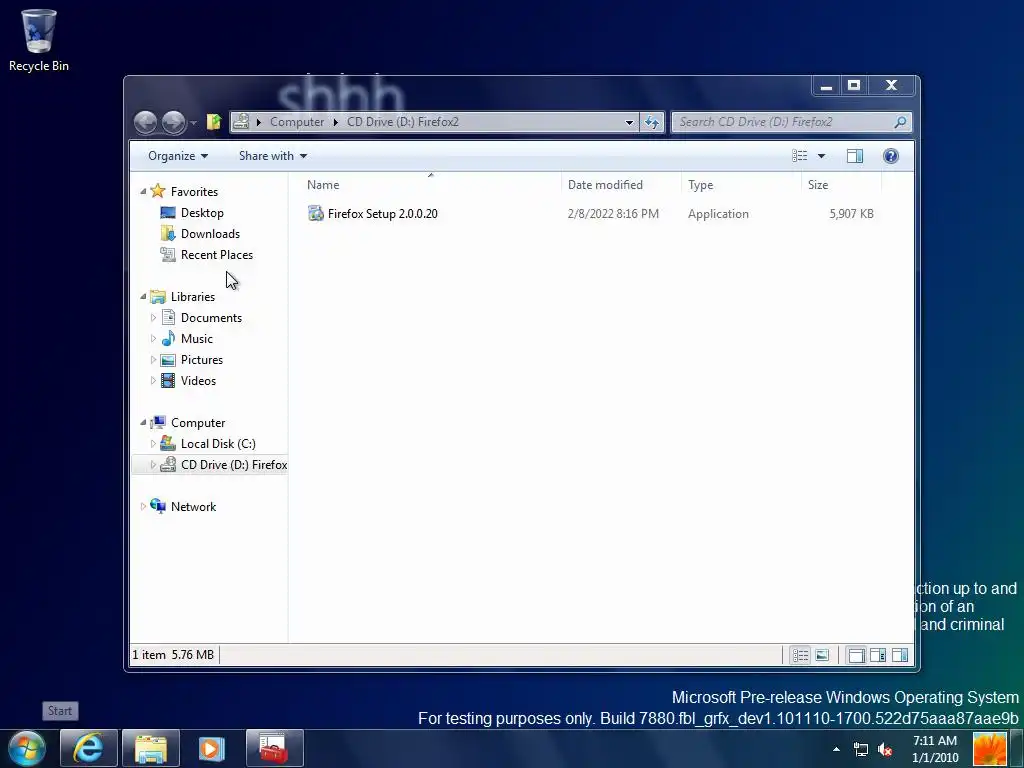This screenshot has height=768, width=1024.
Task: Go forward with the Forward arrow button
Action: (x=173, y=122)
